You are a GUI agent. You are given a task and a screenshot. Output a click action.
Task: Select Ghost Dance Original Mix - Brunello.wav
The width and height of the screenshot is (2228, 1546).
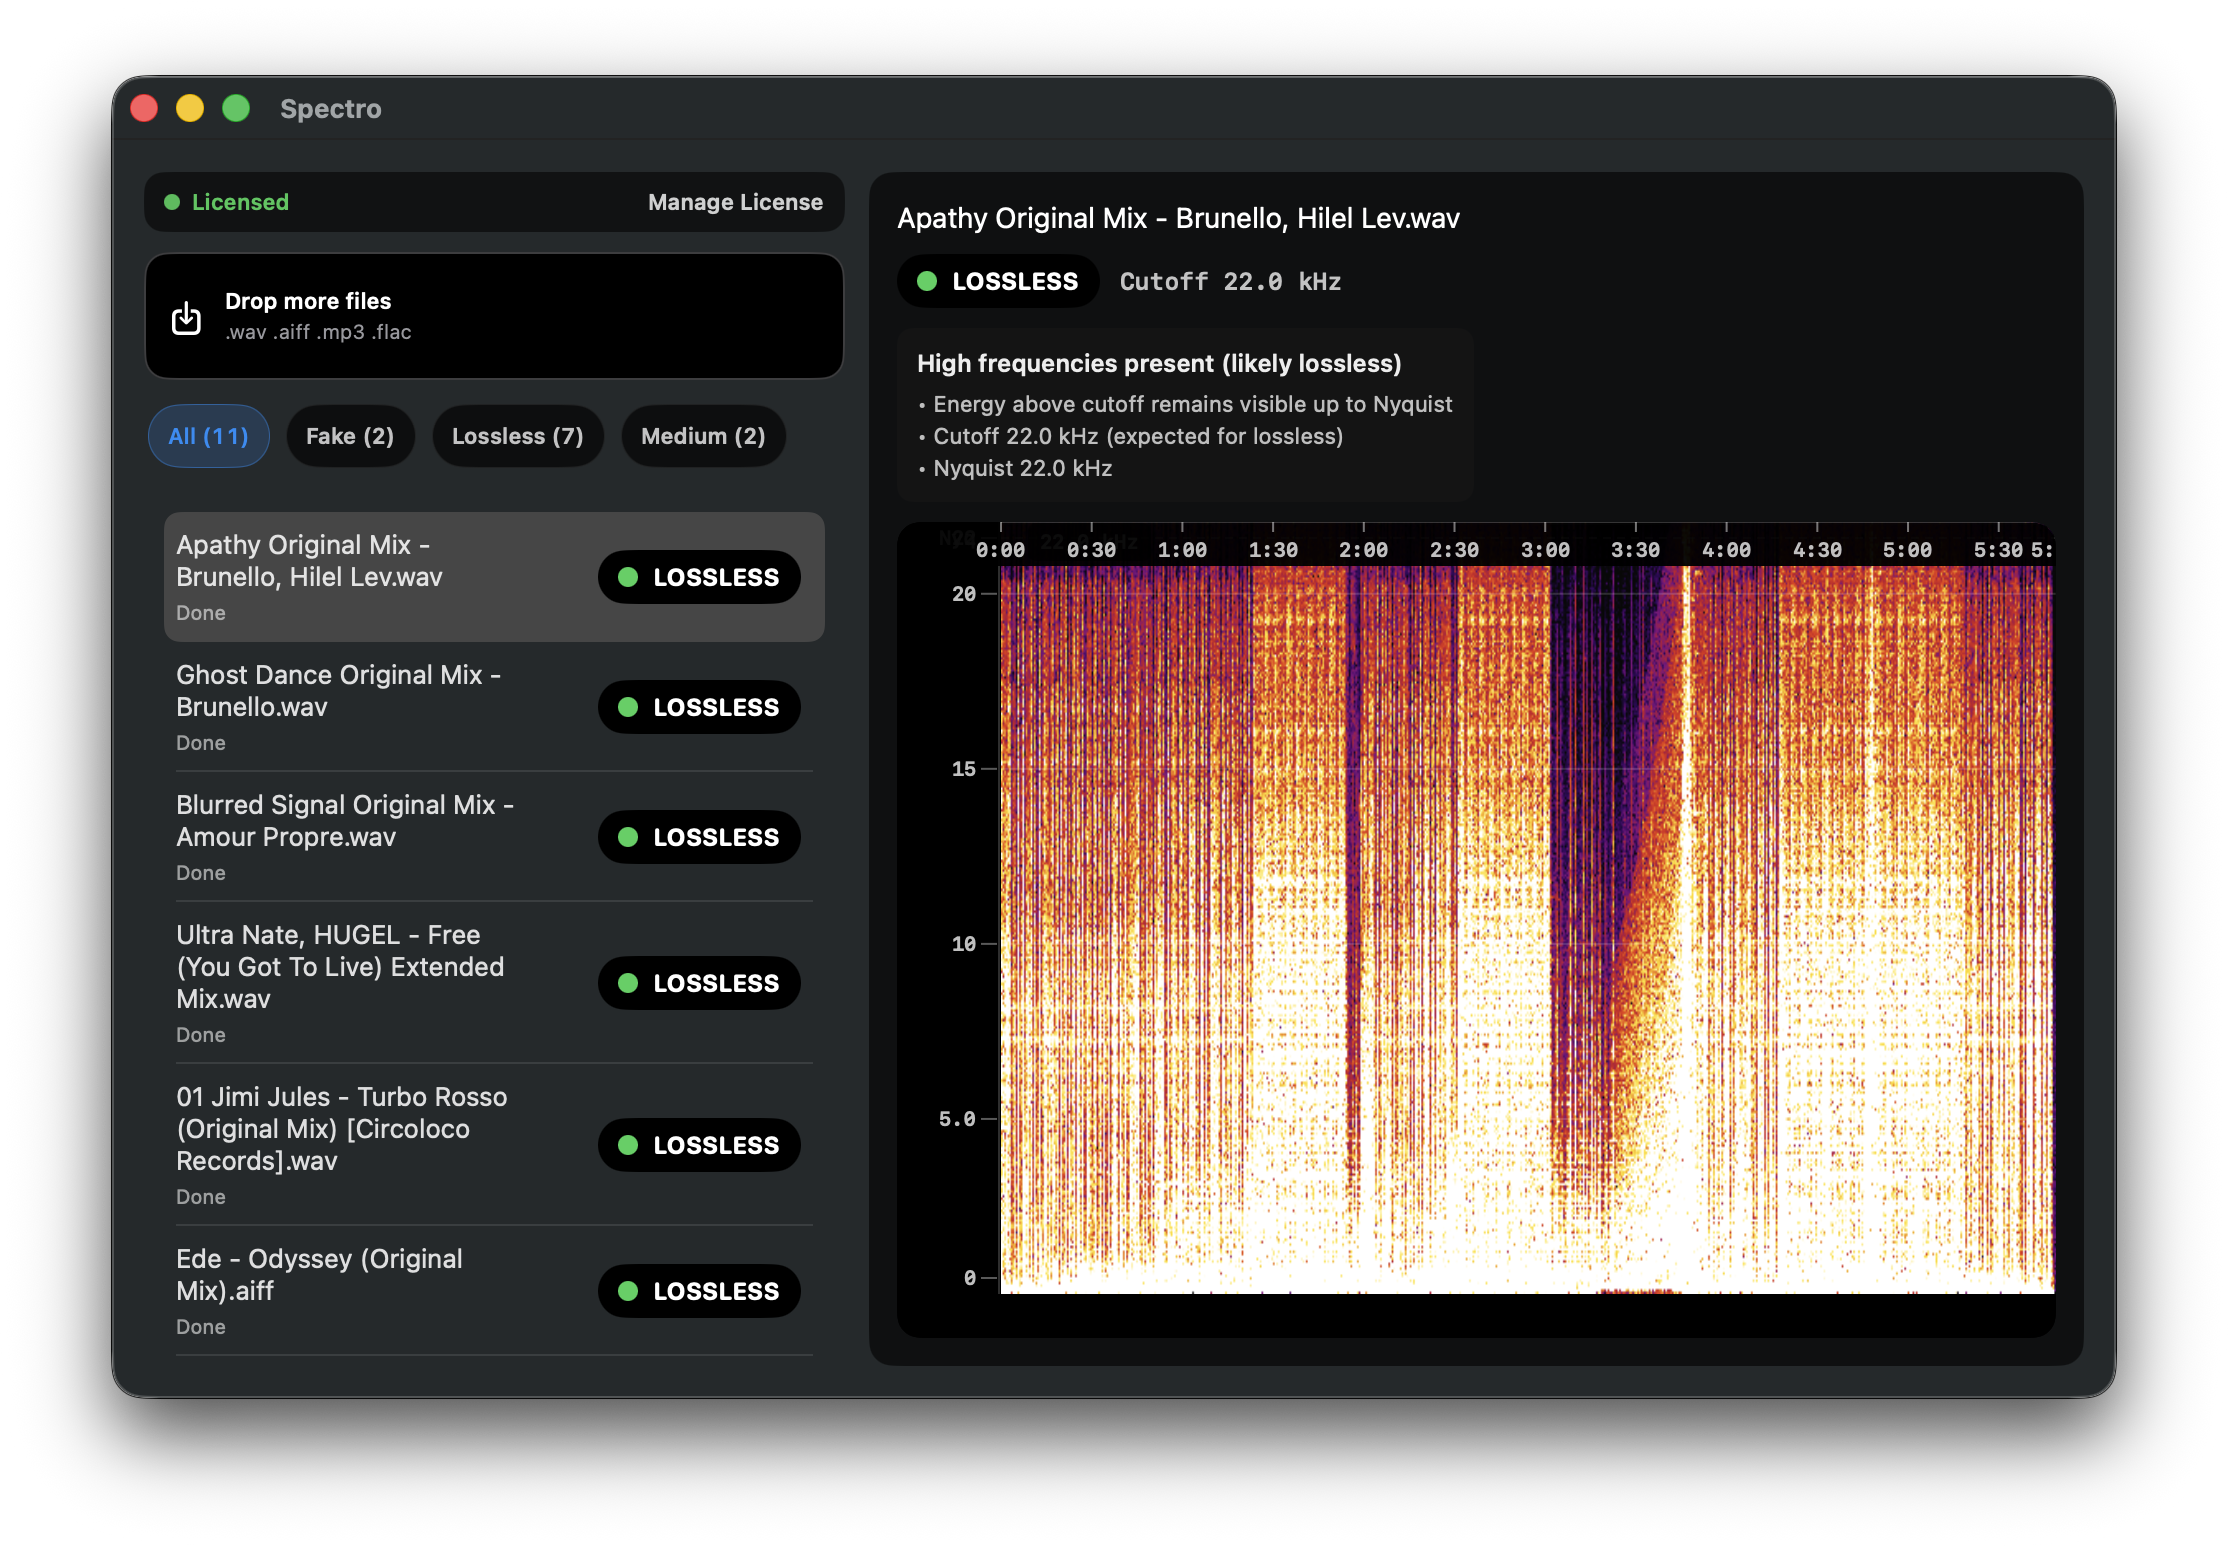[340, 691]
